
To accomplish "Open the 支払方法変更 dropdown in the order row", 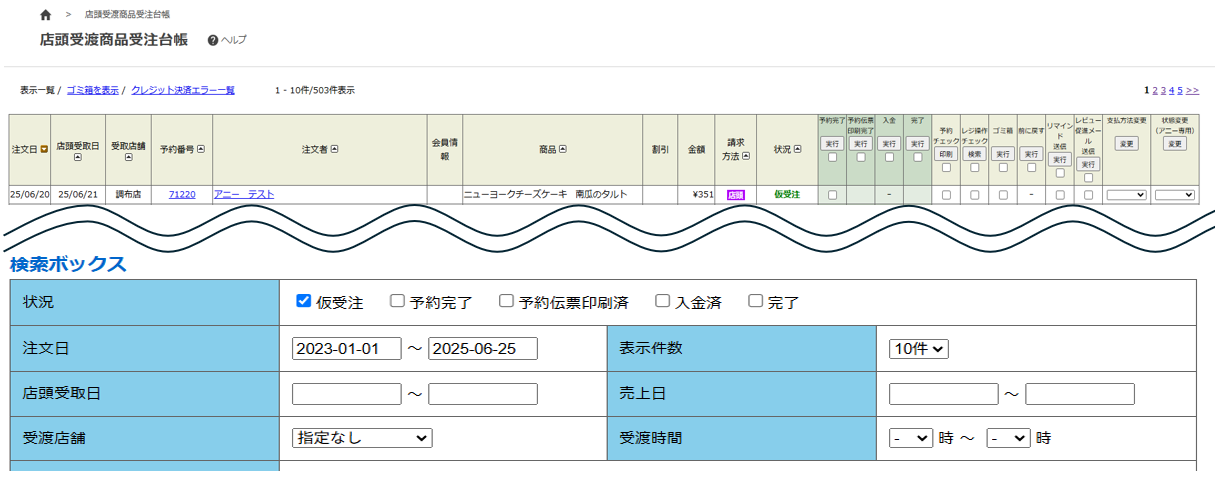I will click(1126, 195).
